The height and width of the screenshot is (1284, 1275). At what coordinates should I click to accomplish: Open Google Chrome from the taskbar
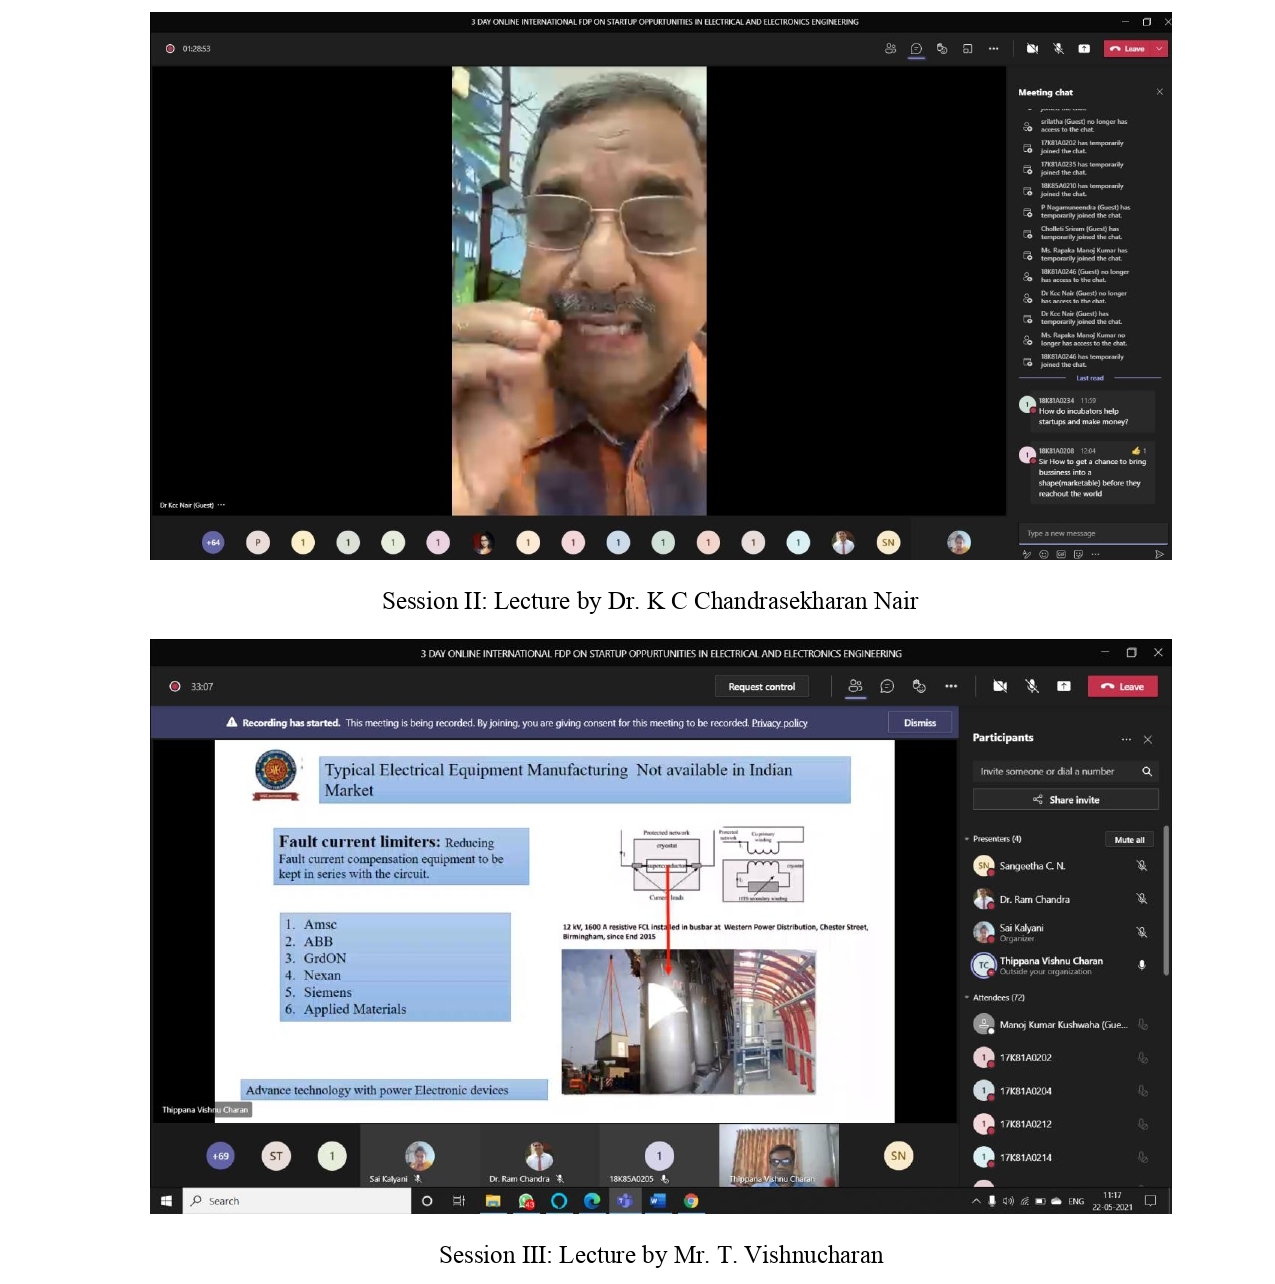[x=691, y=1201]
